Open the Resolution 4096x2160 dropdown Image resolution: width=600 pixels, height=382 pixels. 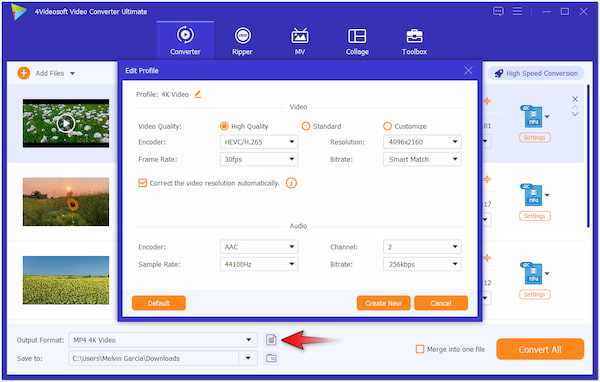[x=422, y=142]
